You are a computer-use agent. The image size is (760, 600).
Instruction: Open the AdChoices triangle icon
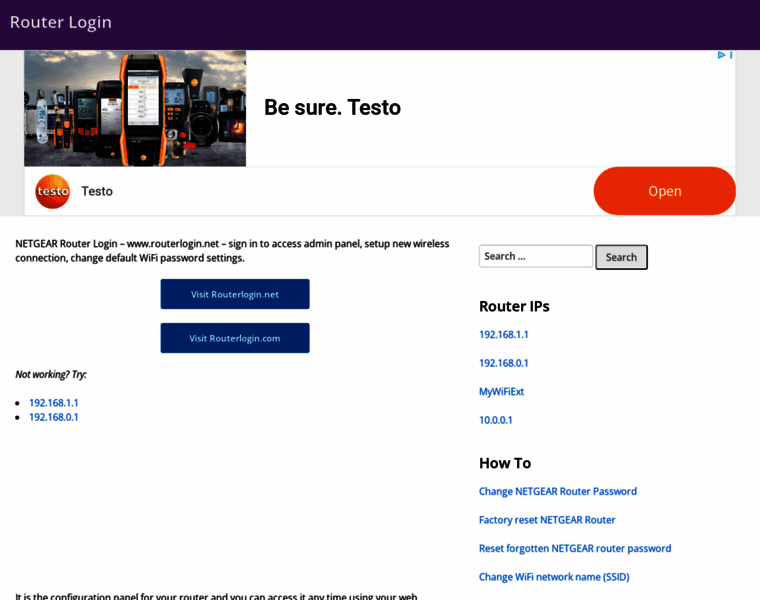721,55
